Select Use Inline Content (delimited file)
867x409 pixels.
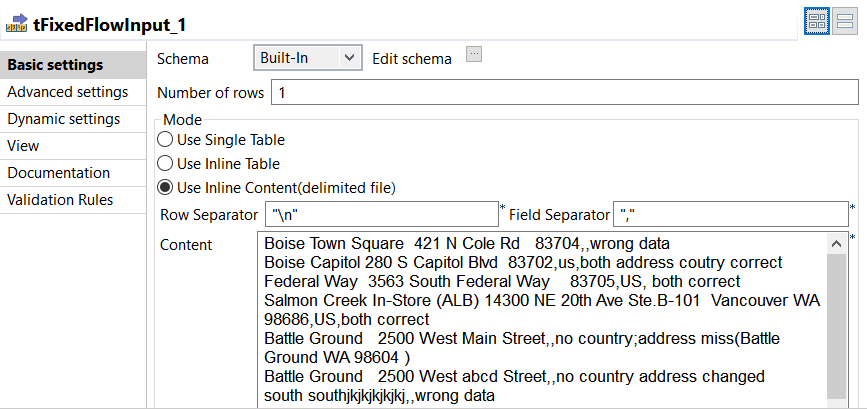tap(165, 187)
